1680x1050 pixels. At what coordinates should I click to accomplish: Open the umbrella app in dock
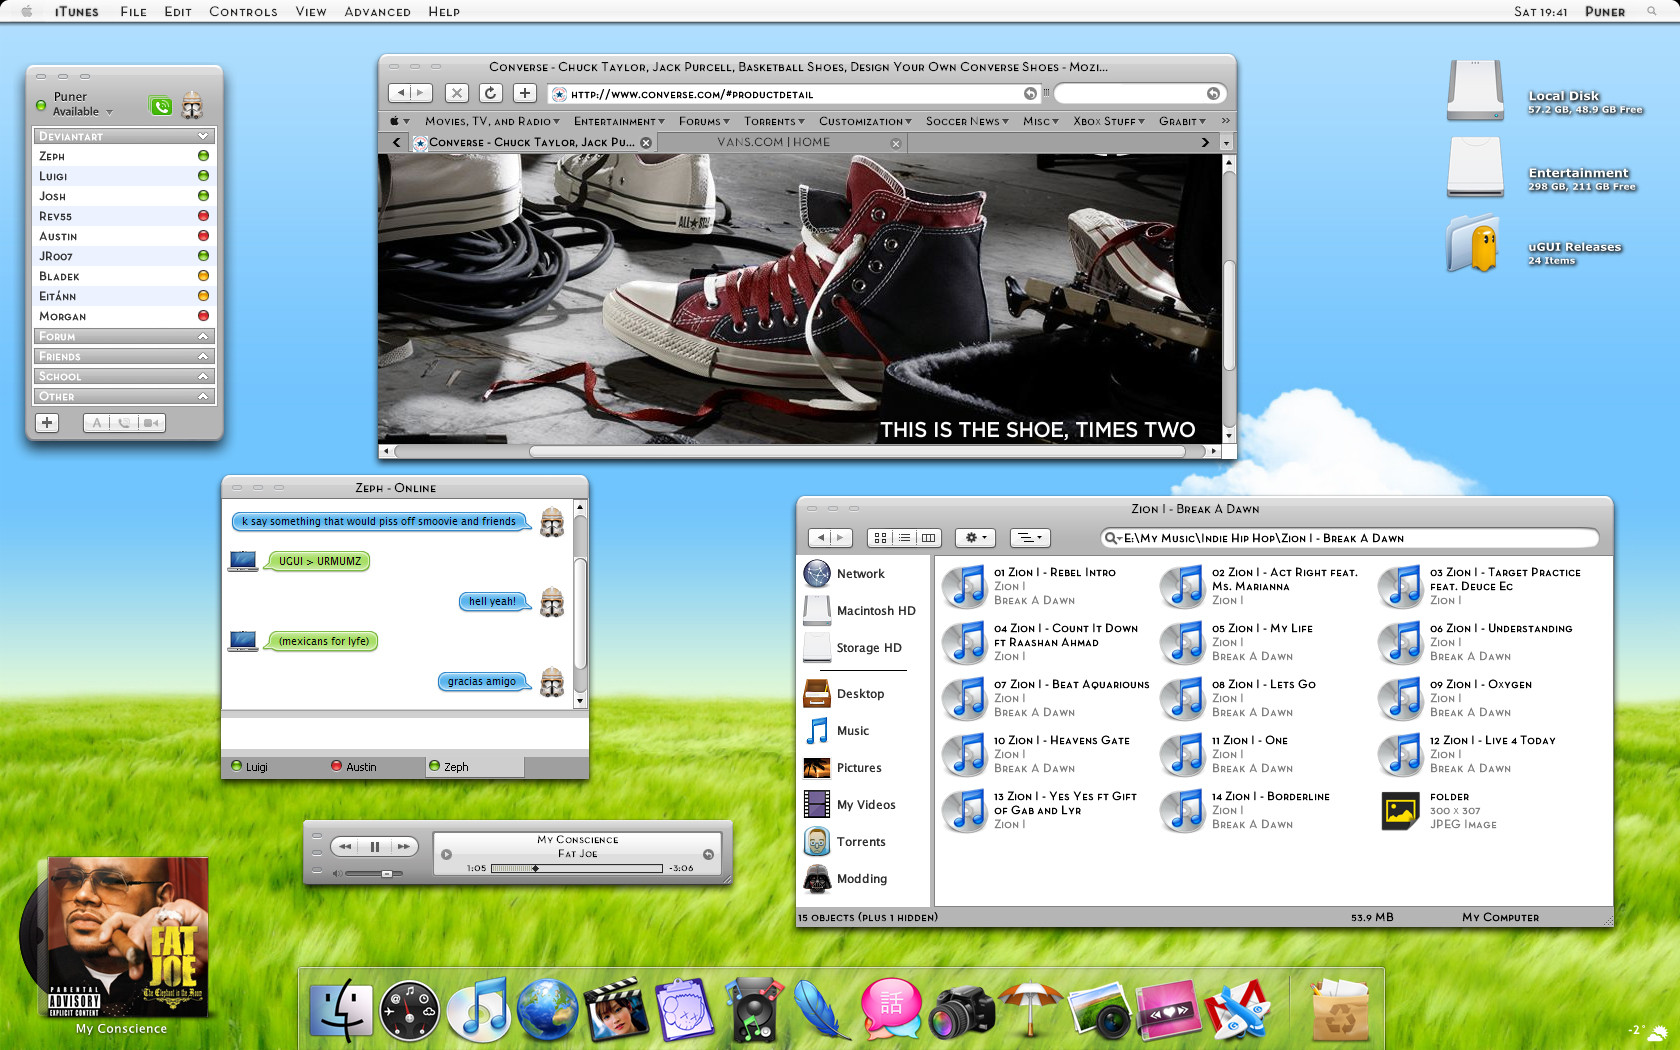(1031, 1009)
